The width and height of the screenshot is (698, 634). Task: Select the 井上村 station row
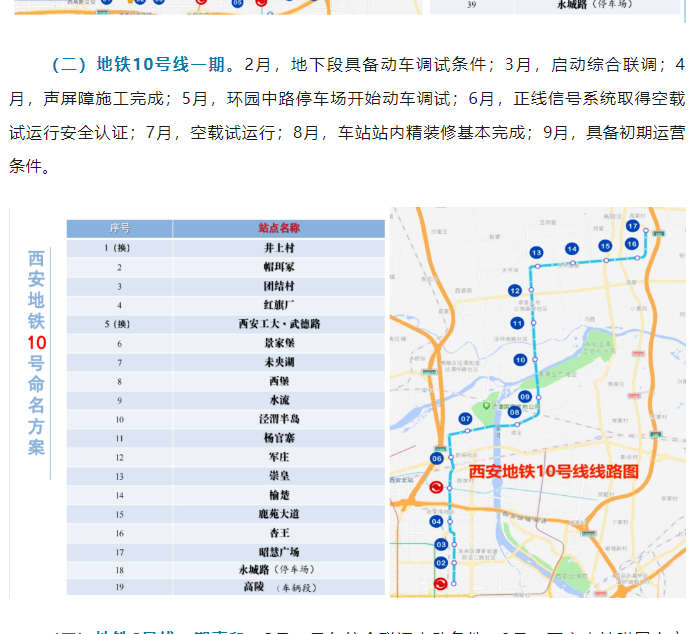(226, 248)
